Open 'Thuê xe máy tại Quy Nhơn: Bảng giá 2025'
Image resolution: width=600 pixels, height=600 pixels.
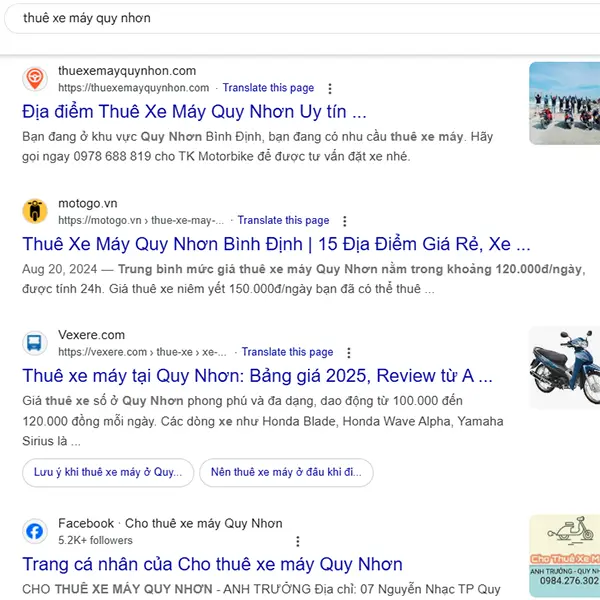(257, 376)
